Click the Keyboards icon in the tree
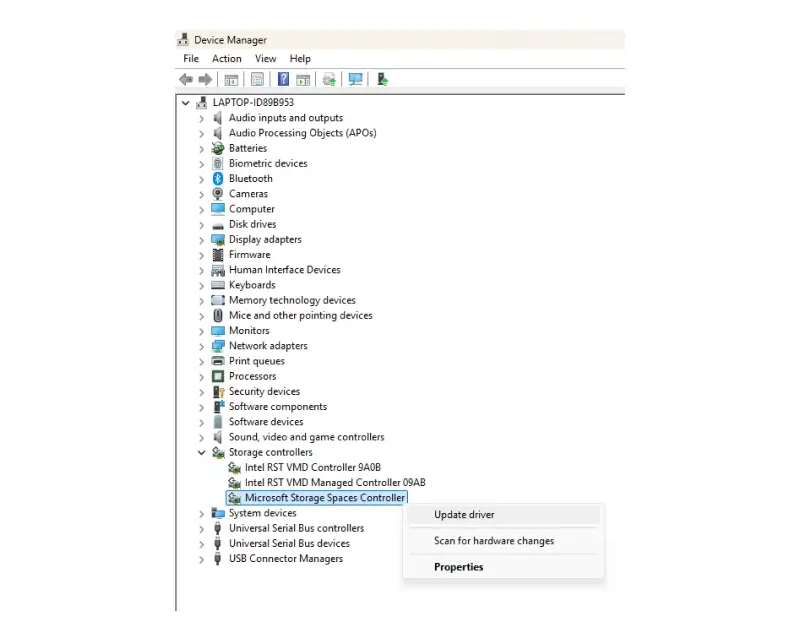The width and height of the screenshot is (800, 641). [218, 285]
